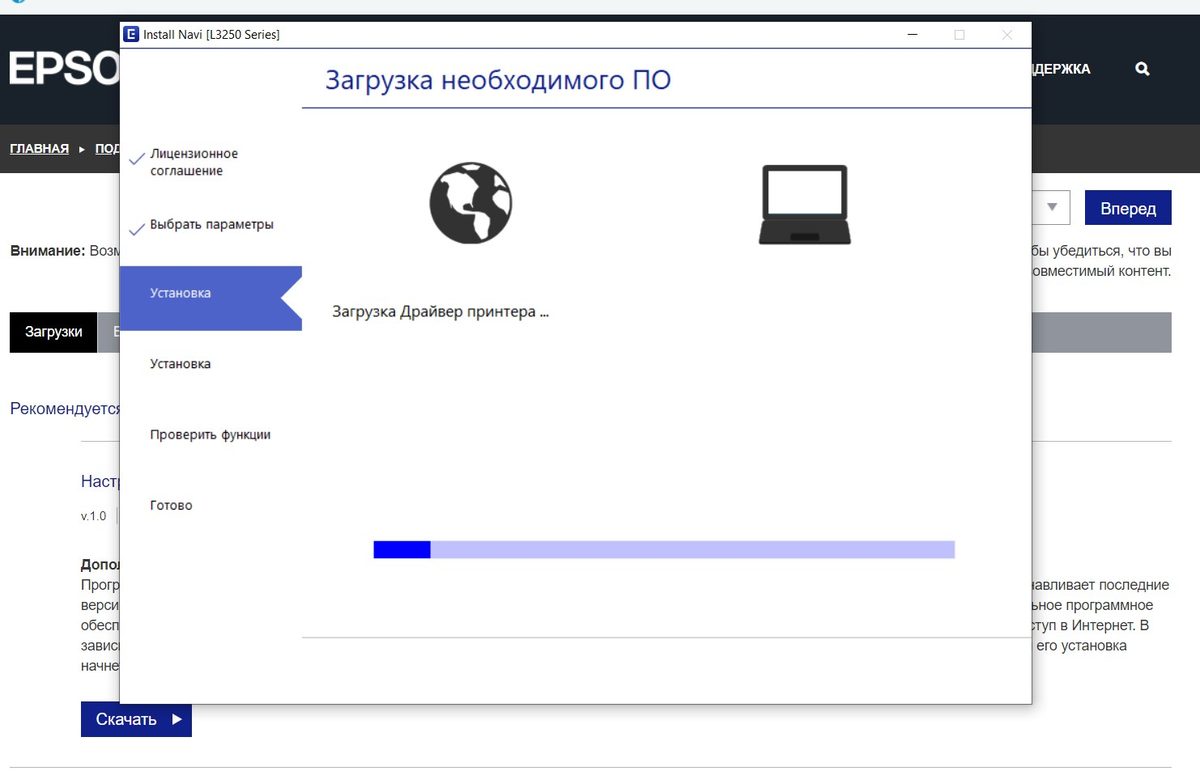This screenshot has height=771, width=1200.
Task: Click Загрузка необходимого ПО heading
Action: click(498, 81)
